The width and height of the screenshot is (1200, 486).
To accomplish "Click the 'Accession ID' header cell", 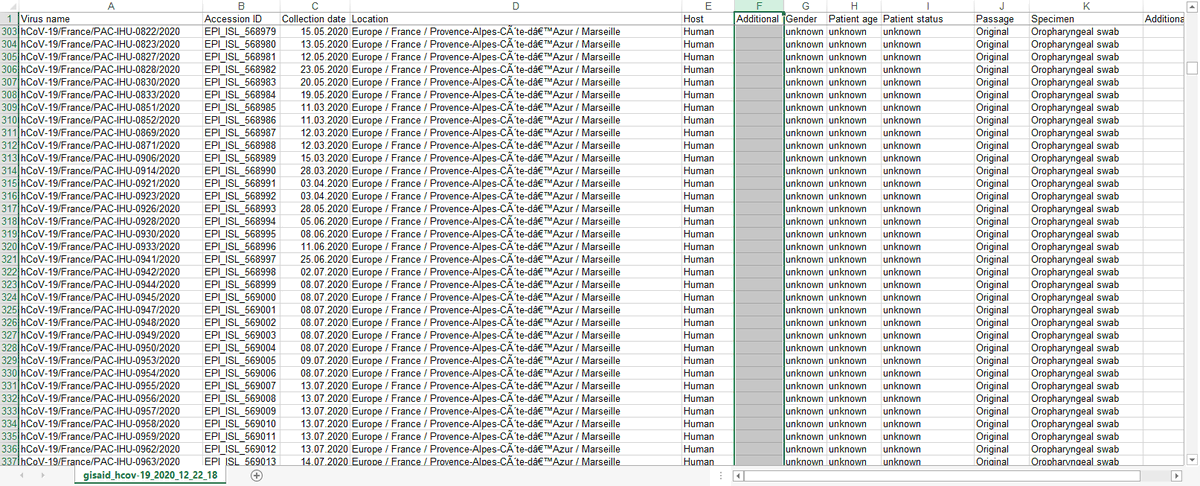I will 240,19.
